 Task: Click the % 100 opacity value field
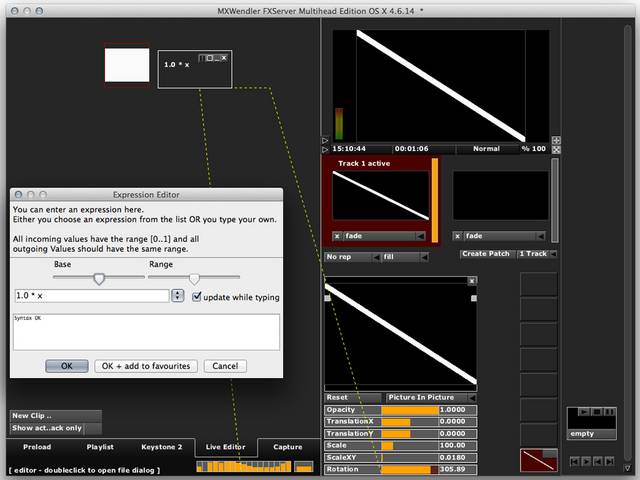(533, 149)
